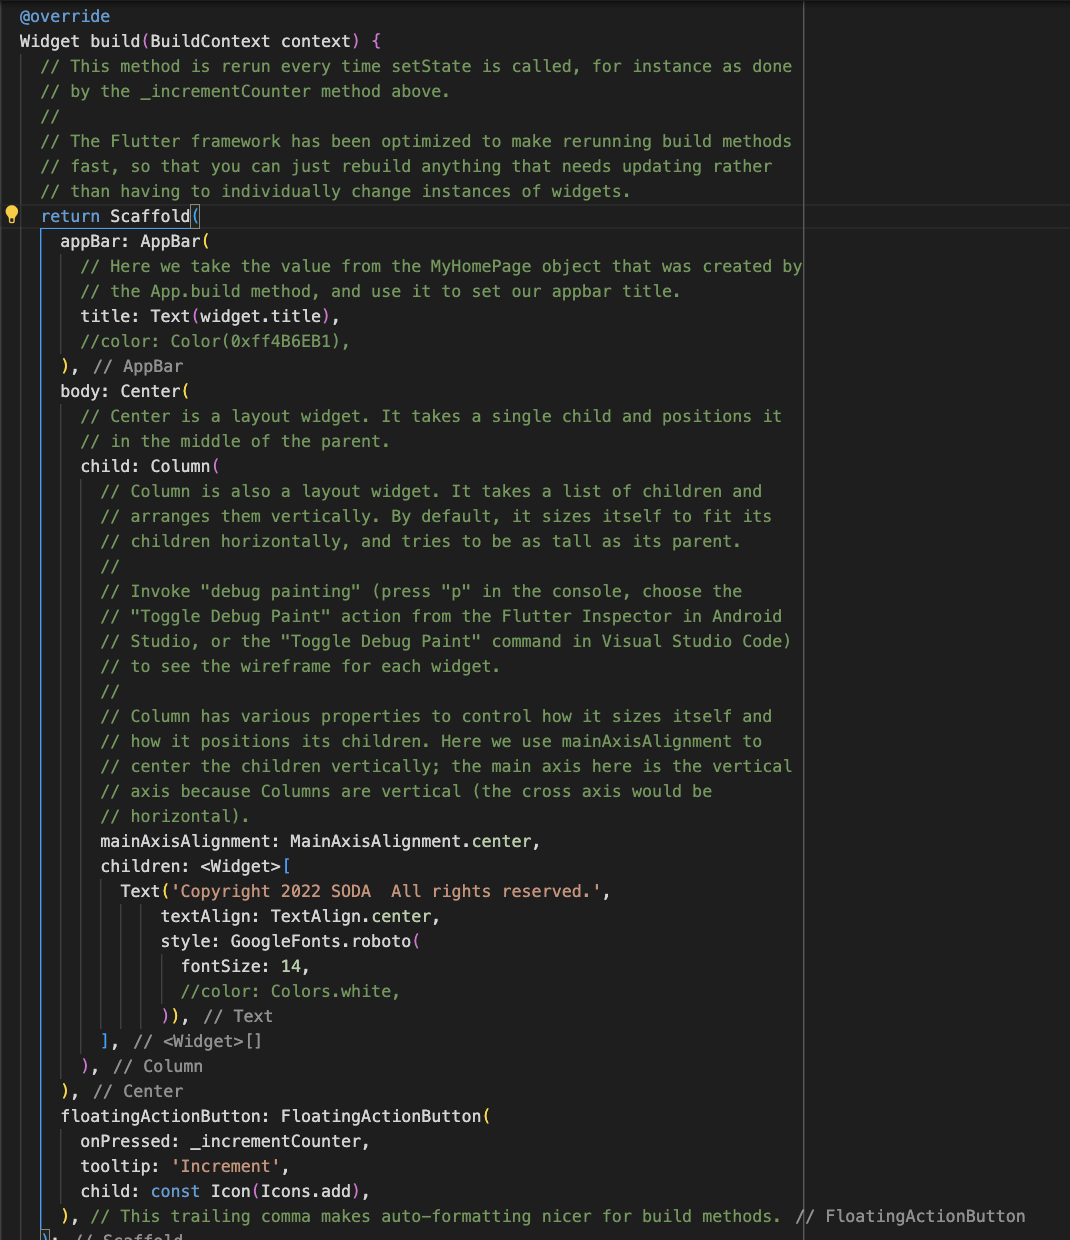Click the @override annotation

(x=65, y=16)
